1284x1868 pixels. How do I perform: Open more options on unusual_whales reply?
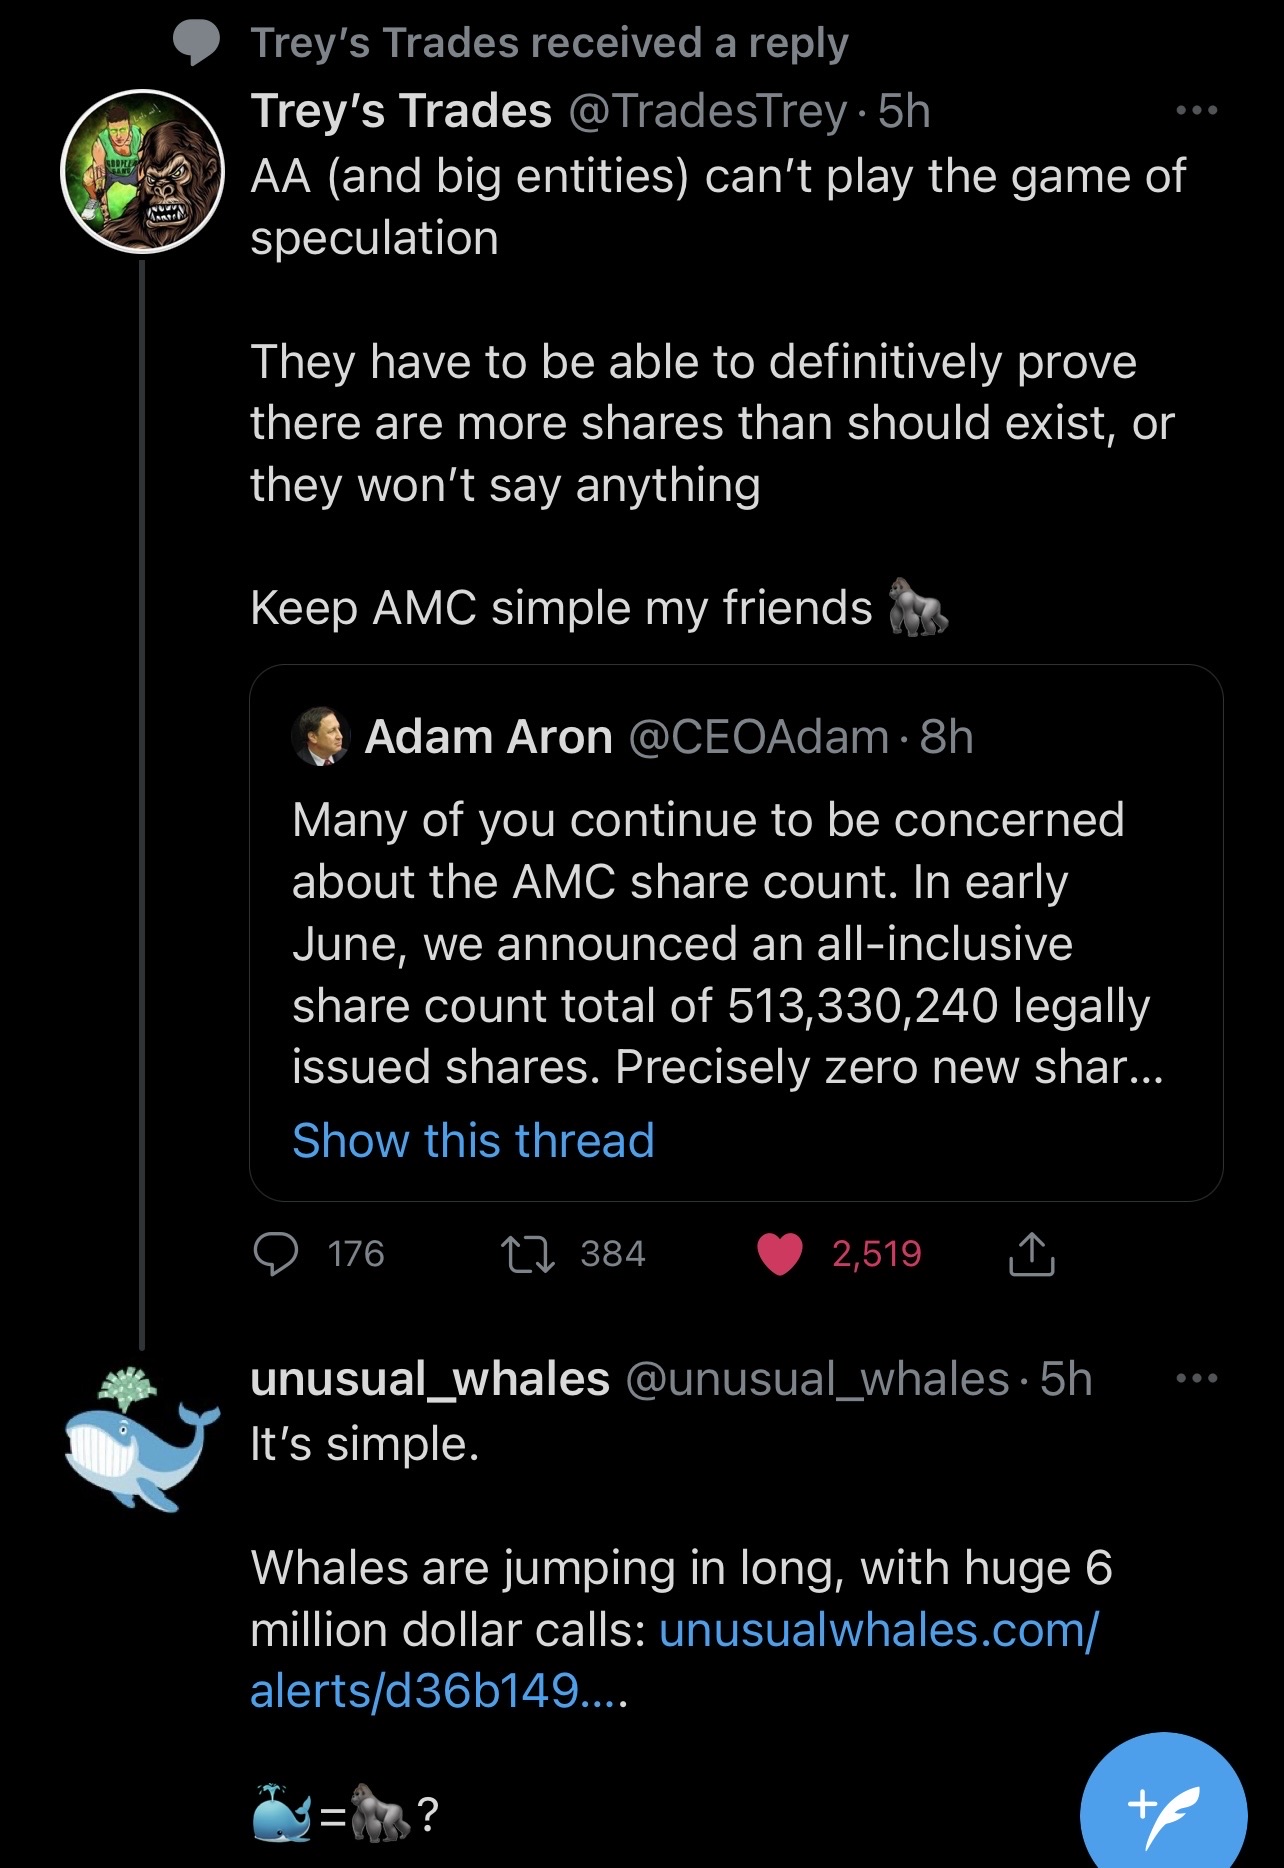point(1197,1378)
